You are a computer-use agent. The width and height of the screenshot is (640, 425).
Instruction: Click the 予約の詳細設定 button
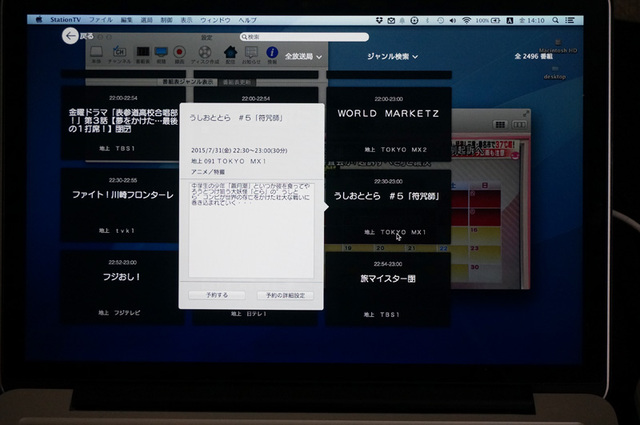pyautogui.click(x=285, y=295)
